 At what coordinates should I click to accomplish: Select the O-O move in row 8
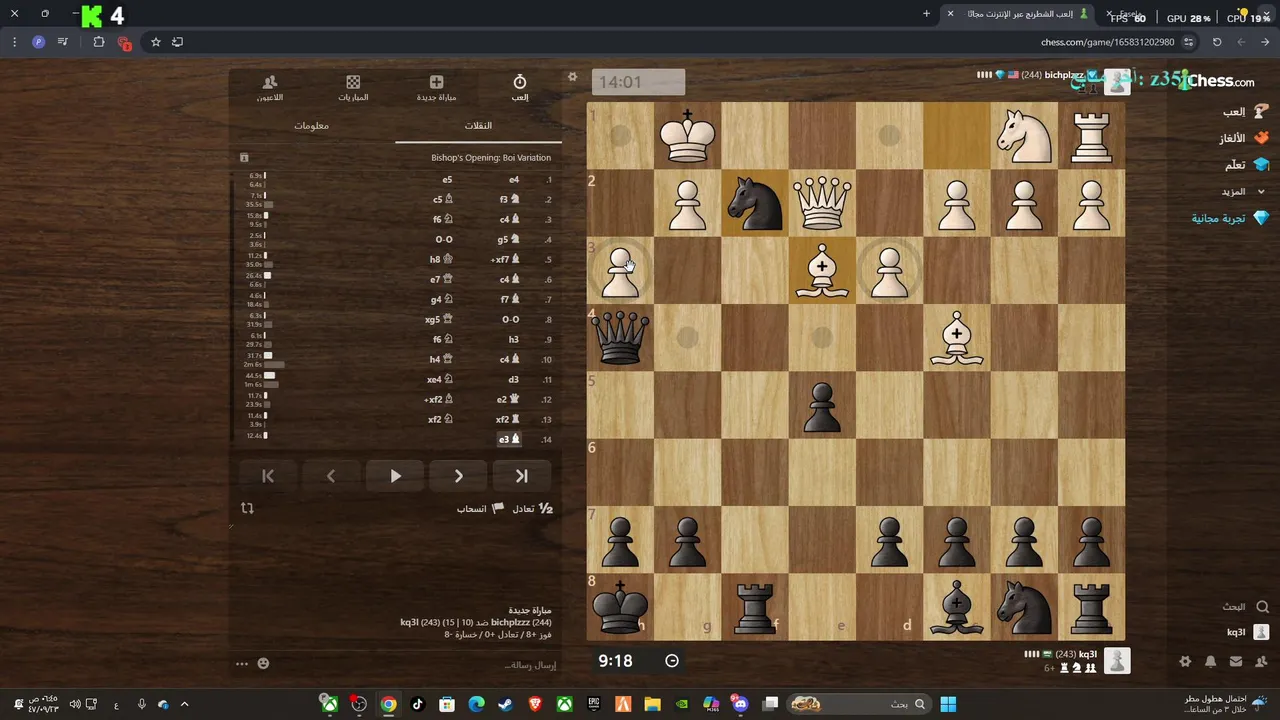point(510,319)
